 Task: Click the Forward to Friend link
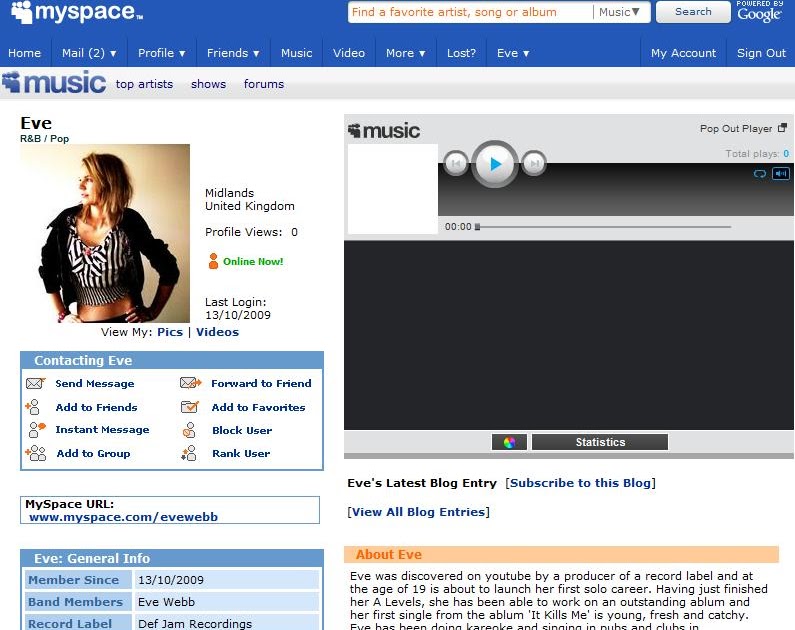point(261,383)
